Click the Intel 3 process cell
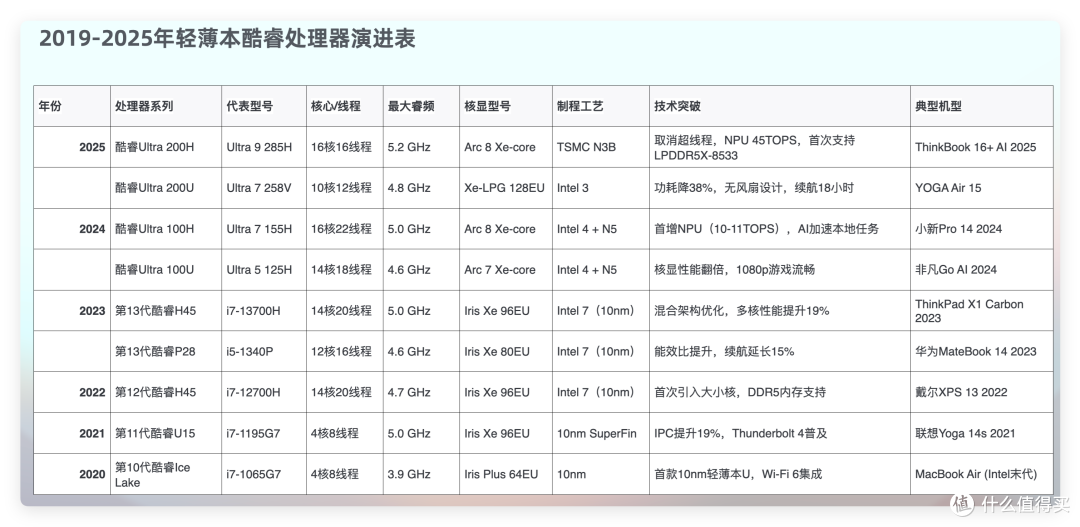1080x527 pixels. [601, 187]
